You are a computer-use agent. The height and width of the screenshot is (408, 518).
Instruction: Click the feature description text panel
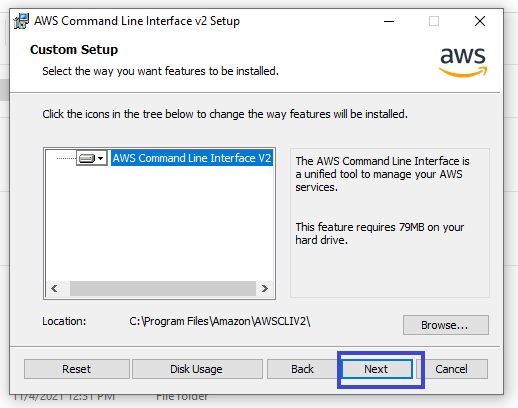390,223
